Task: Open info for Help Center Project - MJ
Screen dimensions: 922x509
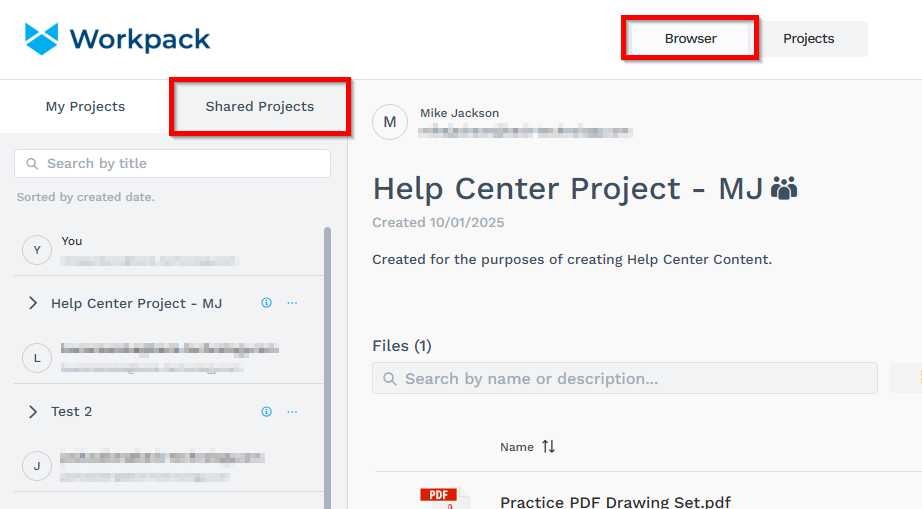Action: (x=266, y=303)
